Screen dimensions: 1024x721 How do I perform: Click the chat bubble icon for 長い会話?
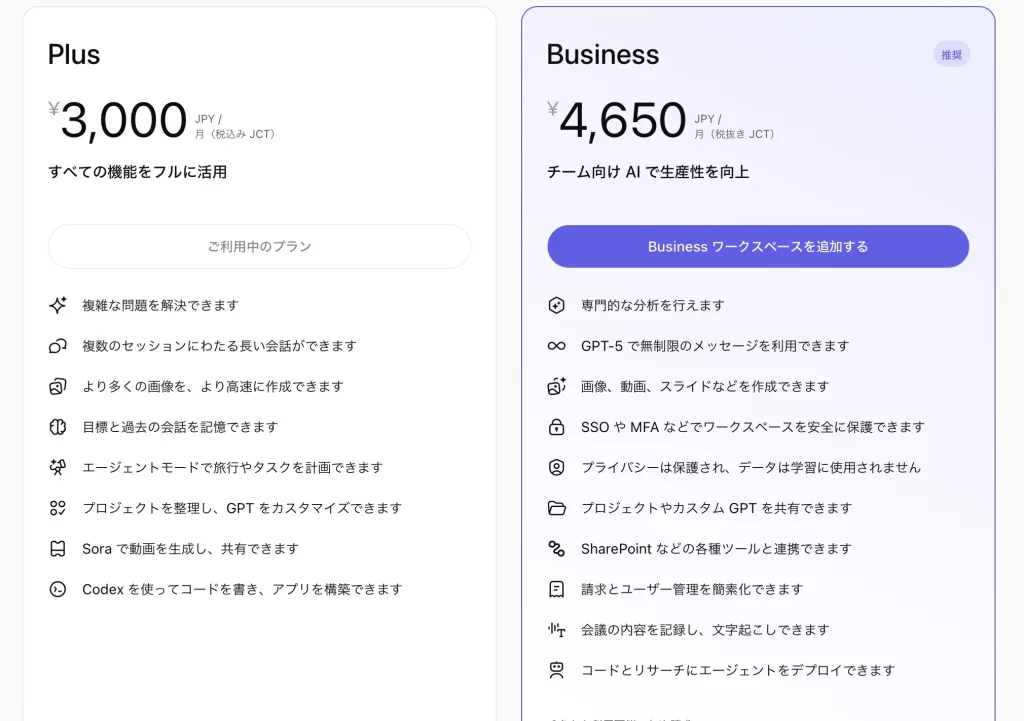tap(58, 346)
